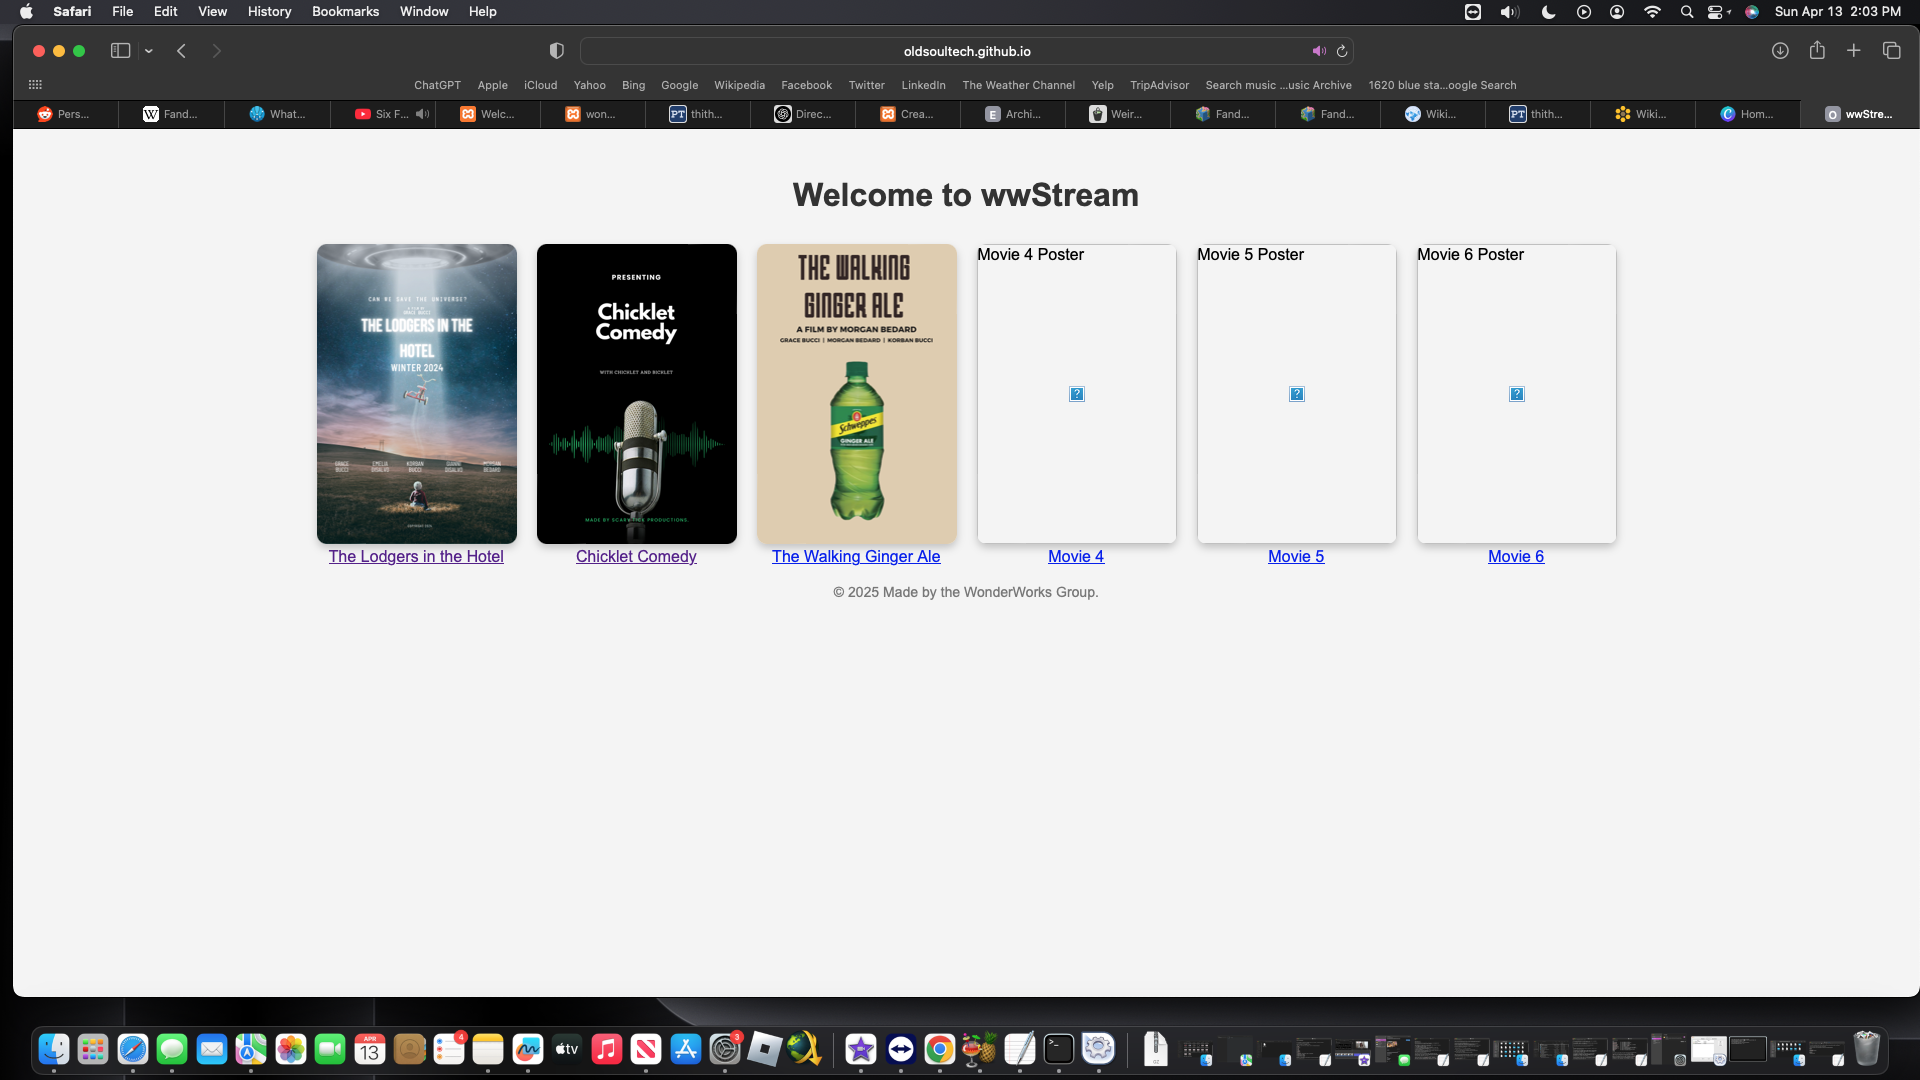The height and width of the screenshot is (1080, 1920).
Task: Open The Weather Channel bookmark
Action: click(x=1018, y=85)
